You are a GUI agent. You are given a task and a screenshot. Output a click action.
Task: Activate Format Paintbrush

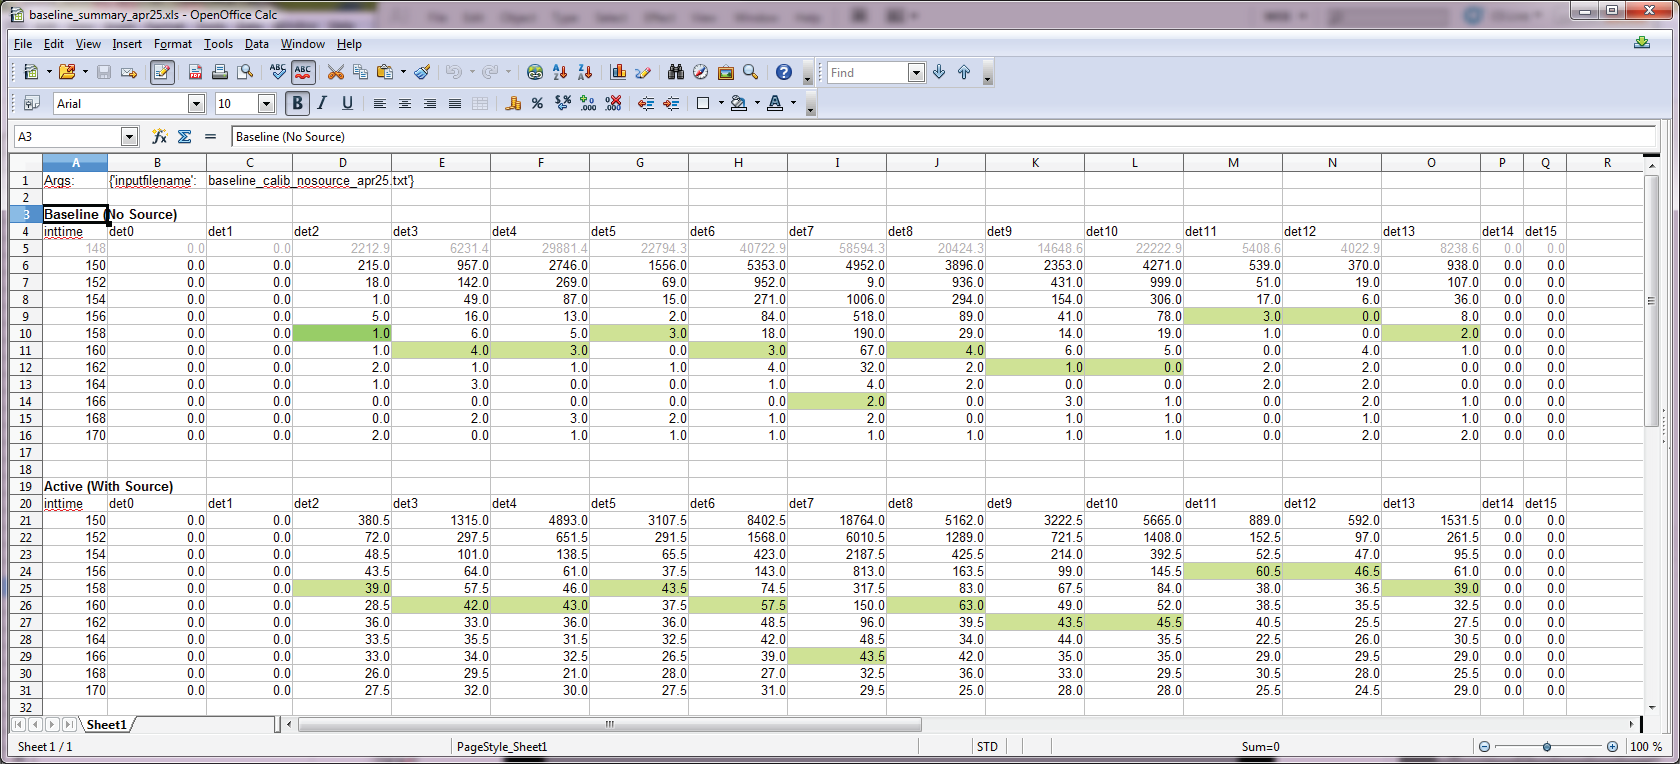coord(423,72)
